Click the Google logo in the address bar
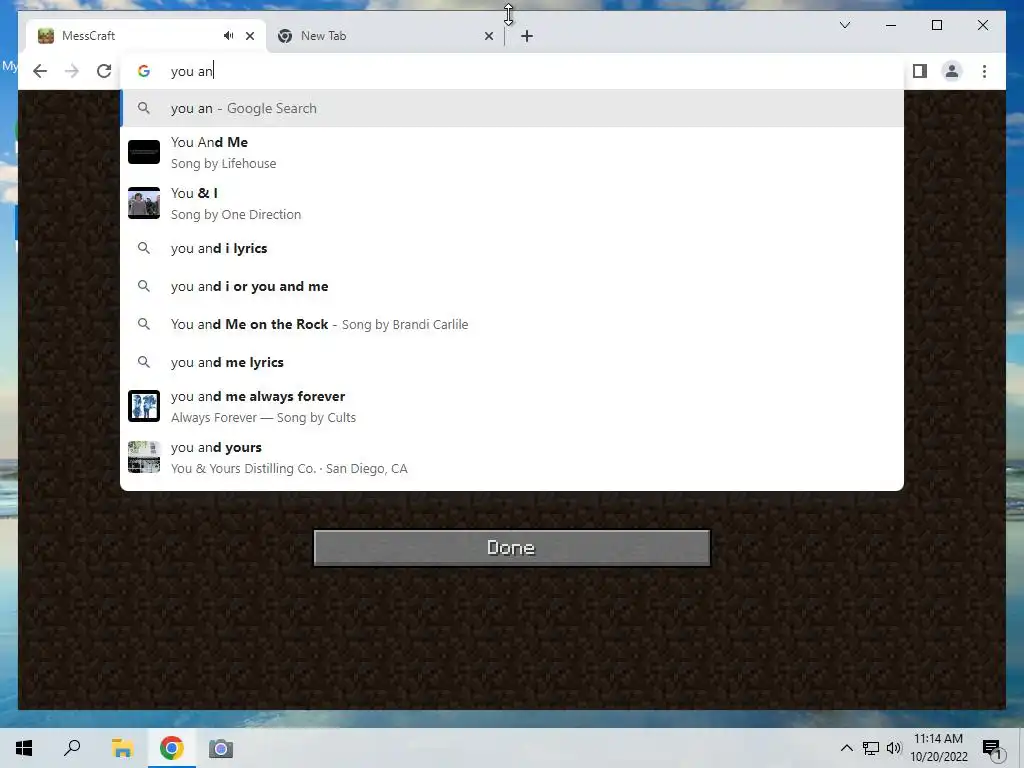This screenshot has width=1024, height=768. pos(144,71)
